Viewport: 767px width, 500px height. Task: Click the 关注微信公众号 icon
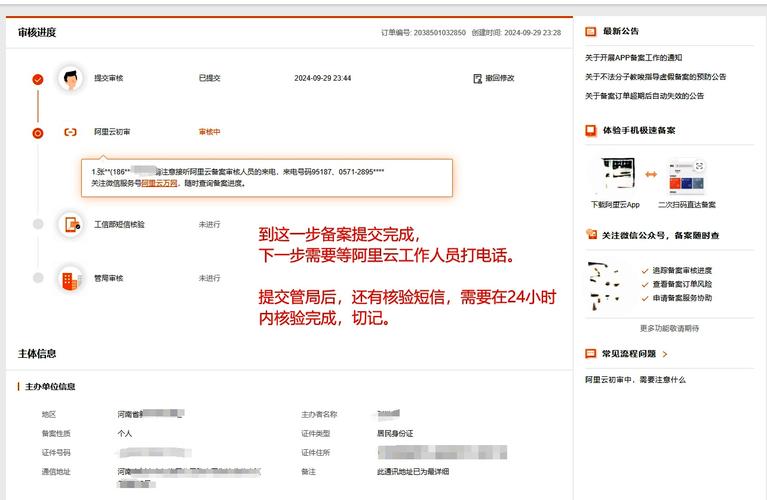591,234
